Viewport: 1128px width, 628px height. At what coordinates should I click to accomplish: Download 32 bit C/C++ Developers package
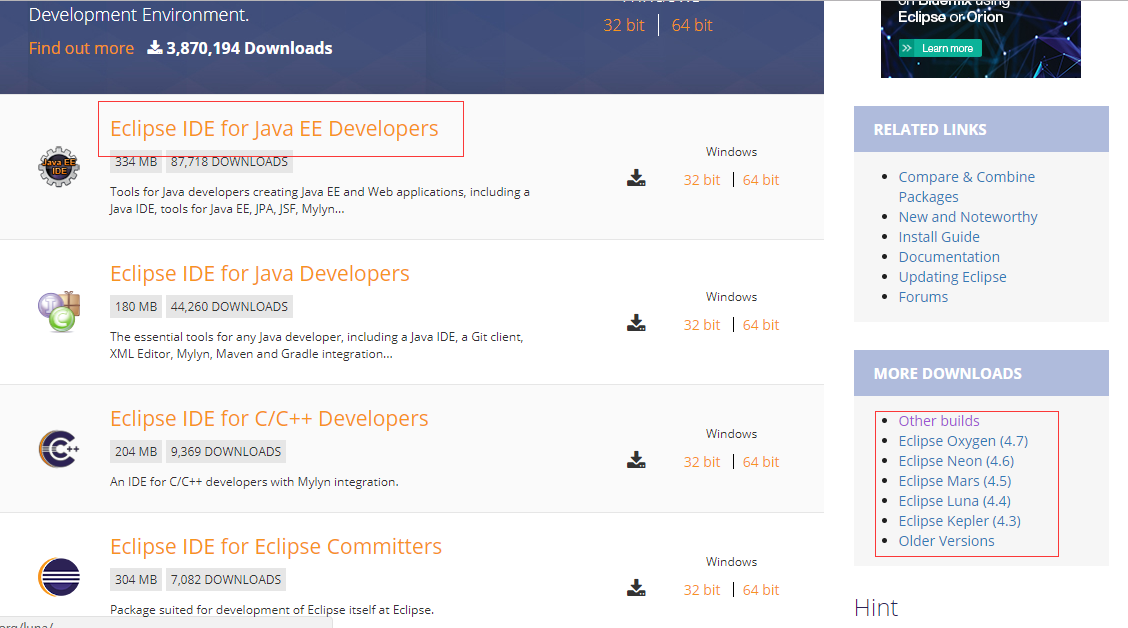coord(701,462)
